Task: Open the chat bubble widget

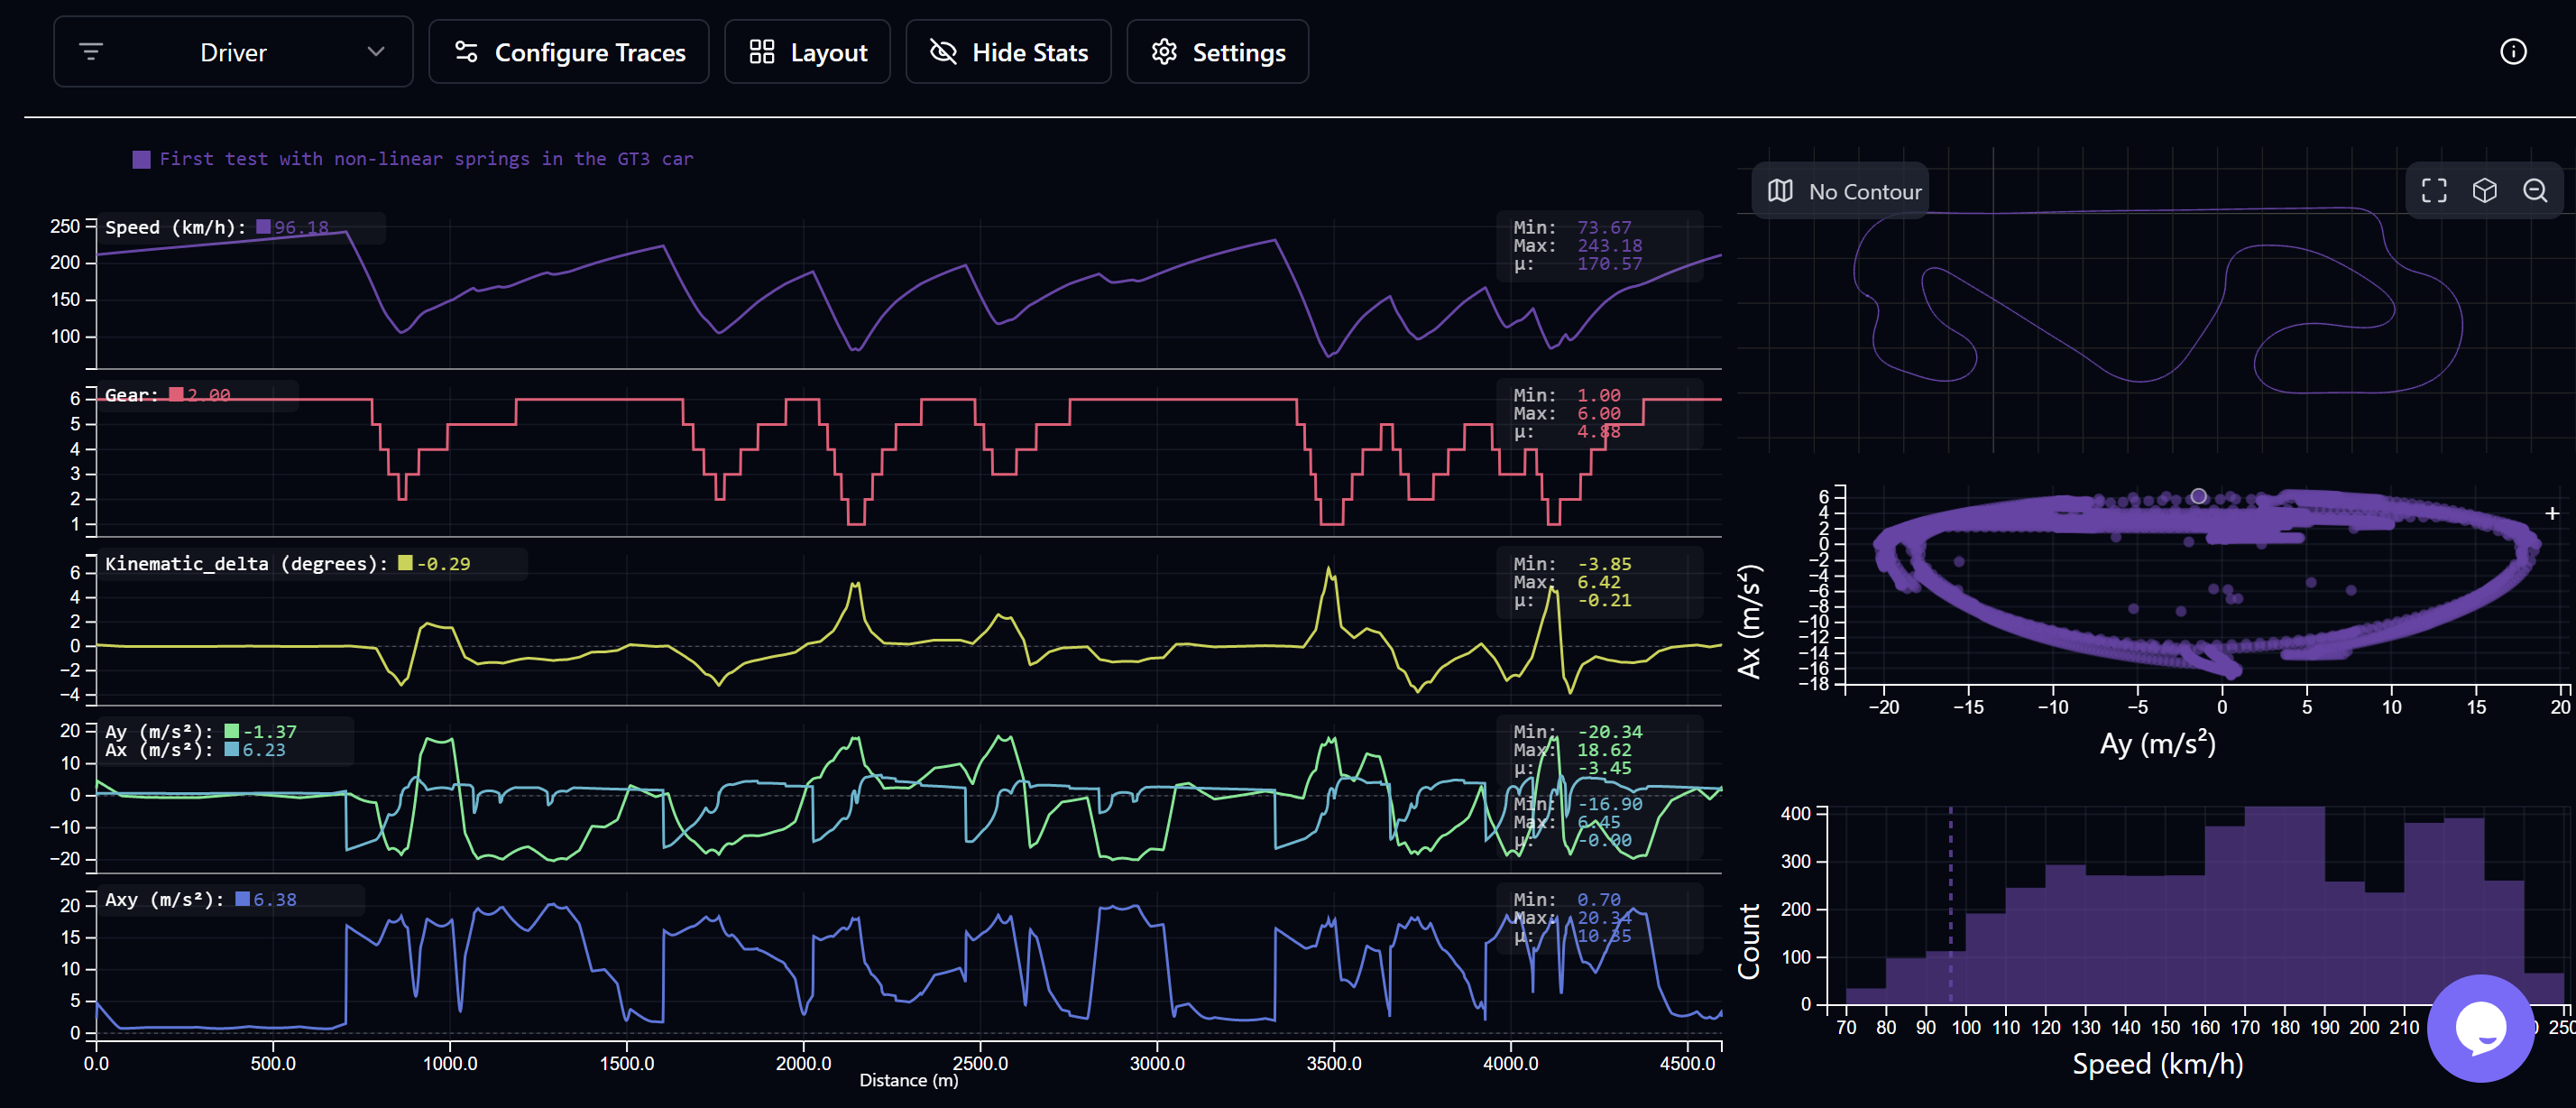Action: [x=2480, y=1027]
